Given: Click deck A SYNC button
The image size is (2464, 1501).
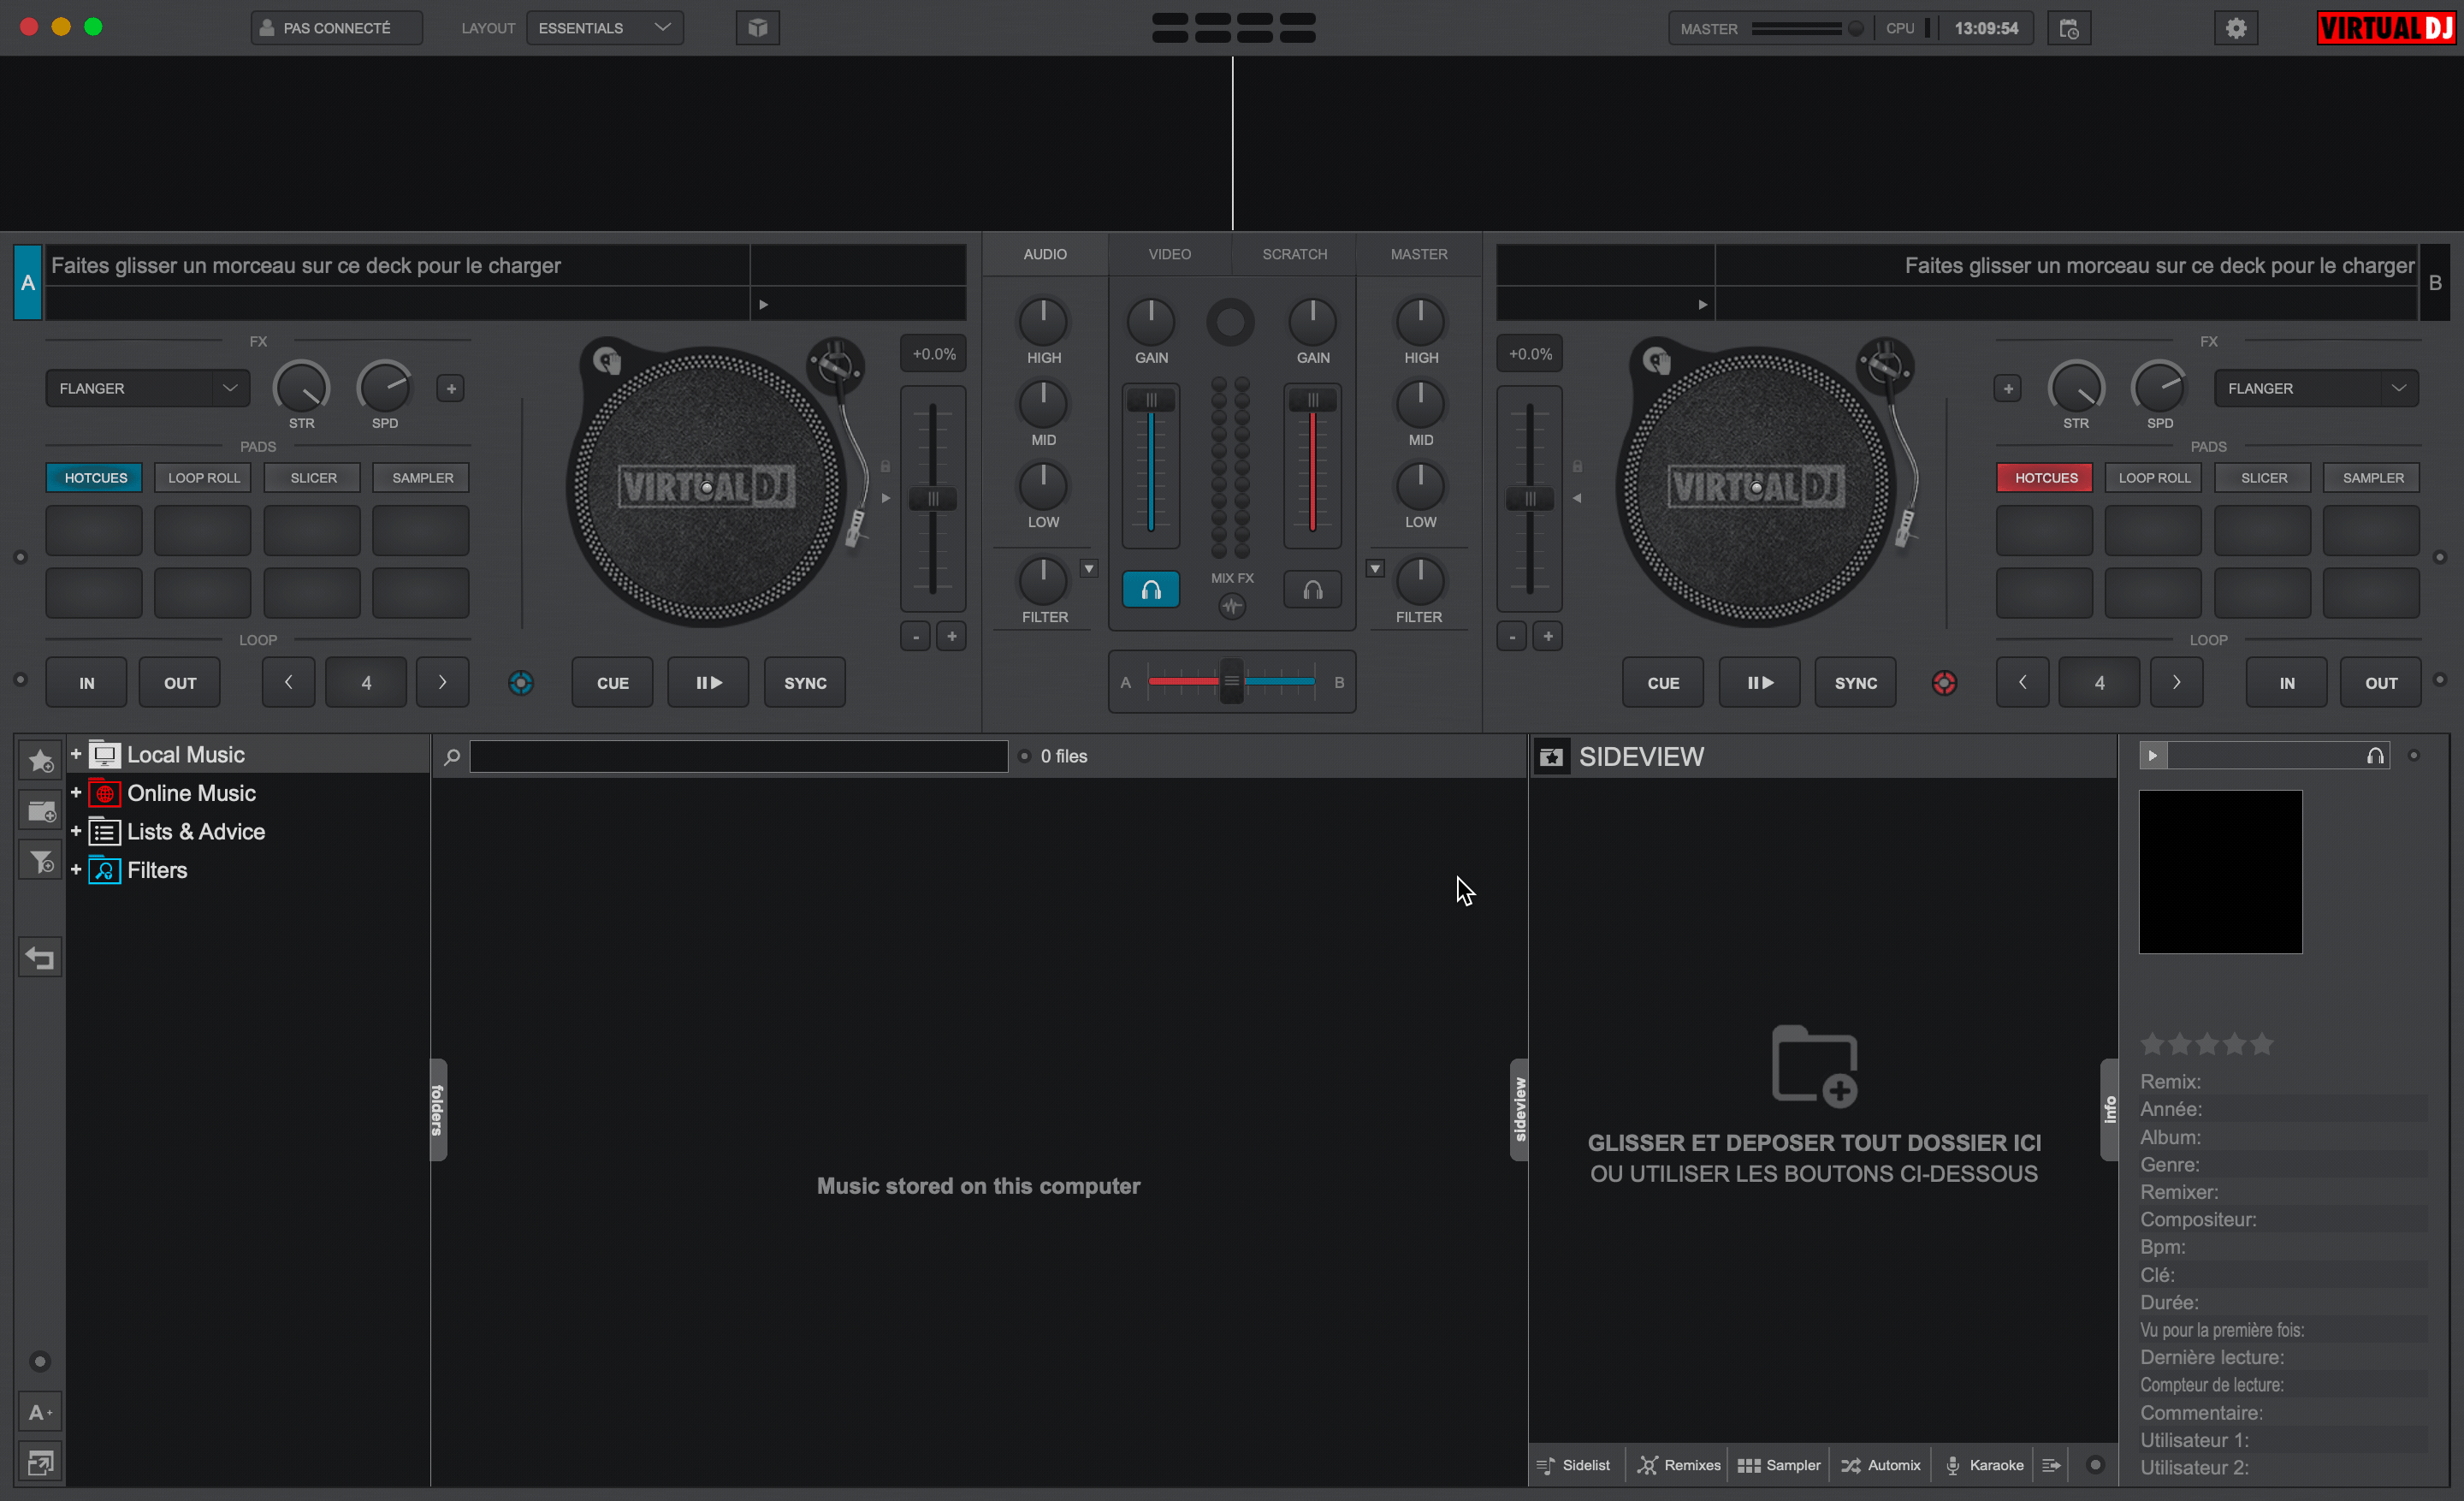Looking at the screenshot, I should 805,683.
